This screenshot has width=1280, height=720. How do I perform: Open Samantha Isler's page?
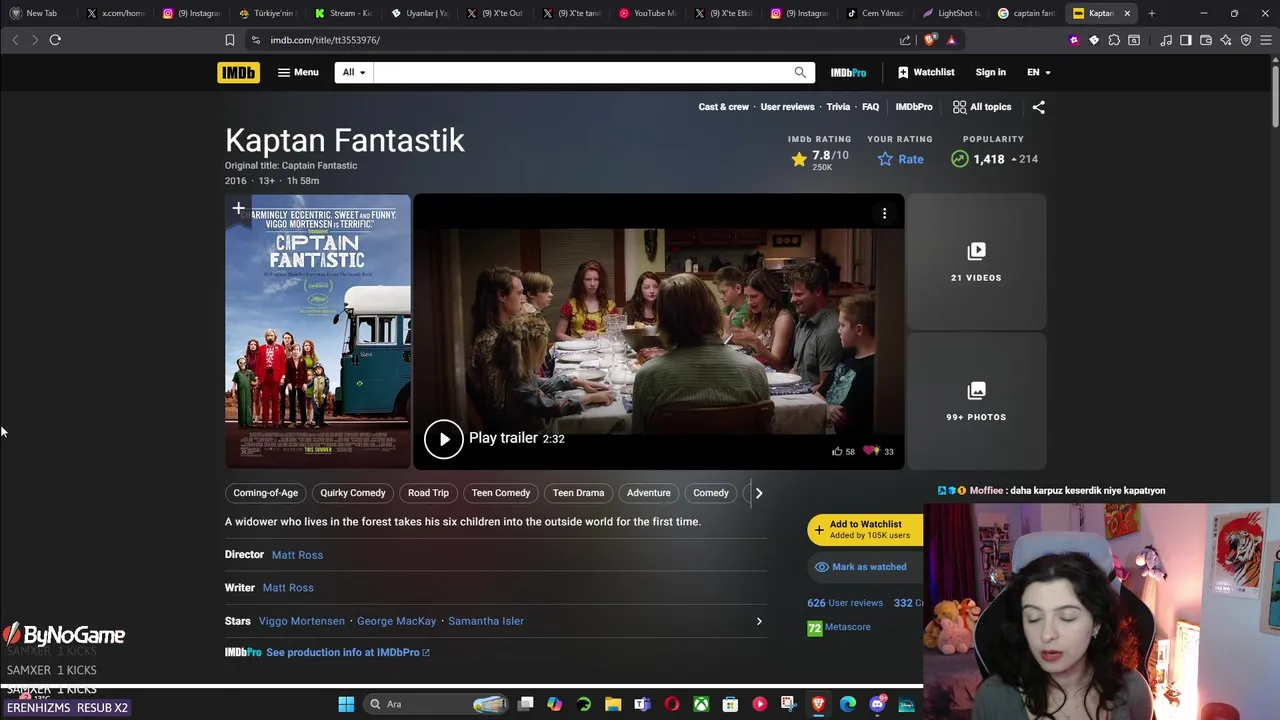tap(486, 621)
